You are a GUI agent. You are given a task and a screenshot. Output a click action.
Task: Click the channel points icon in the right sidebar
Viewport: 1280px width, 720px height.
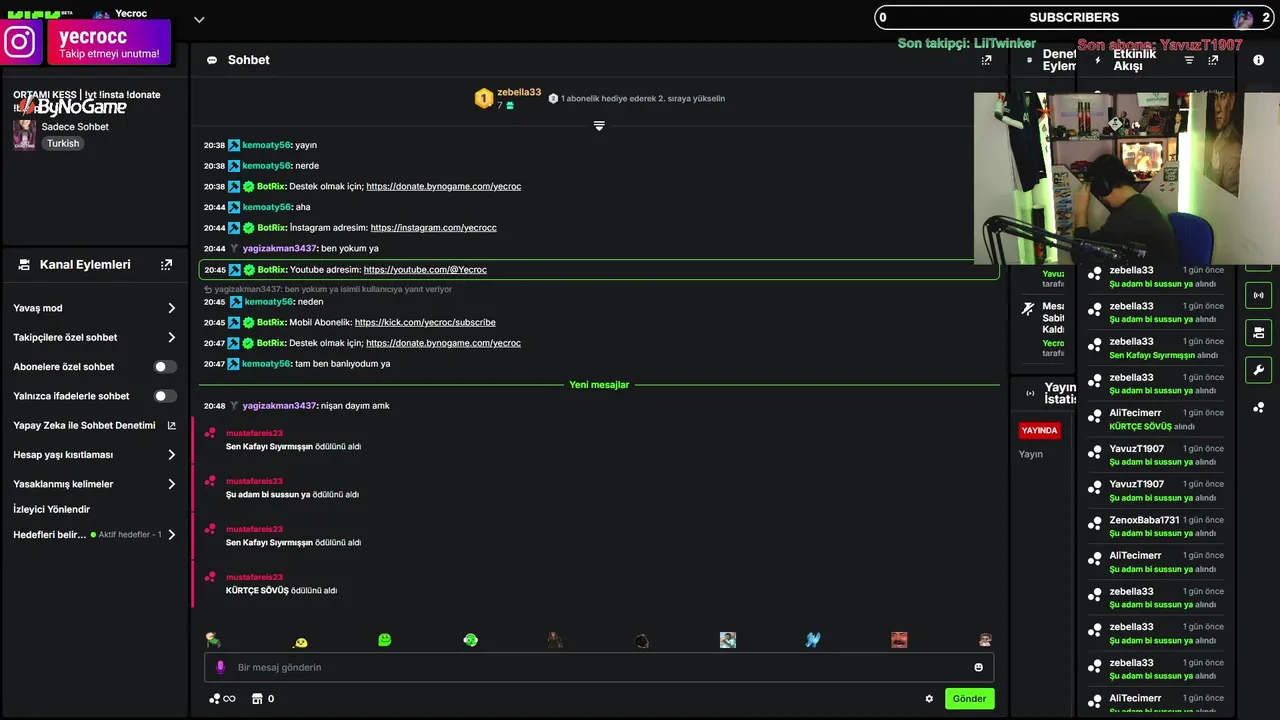tap(1258, 407)
